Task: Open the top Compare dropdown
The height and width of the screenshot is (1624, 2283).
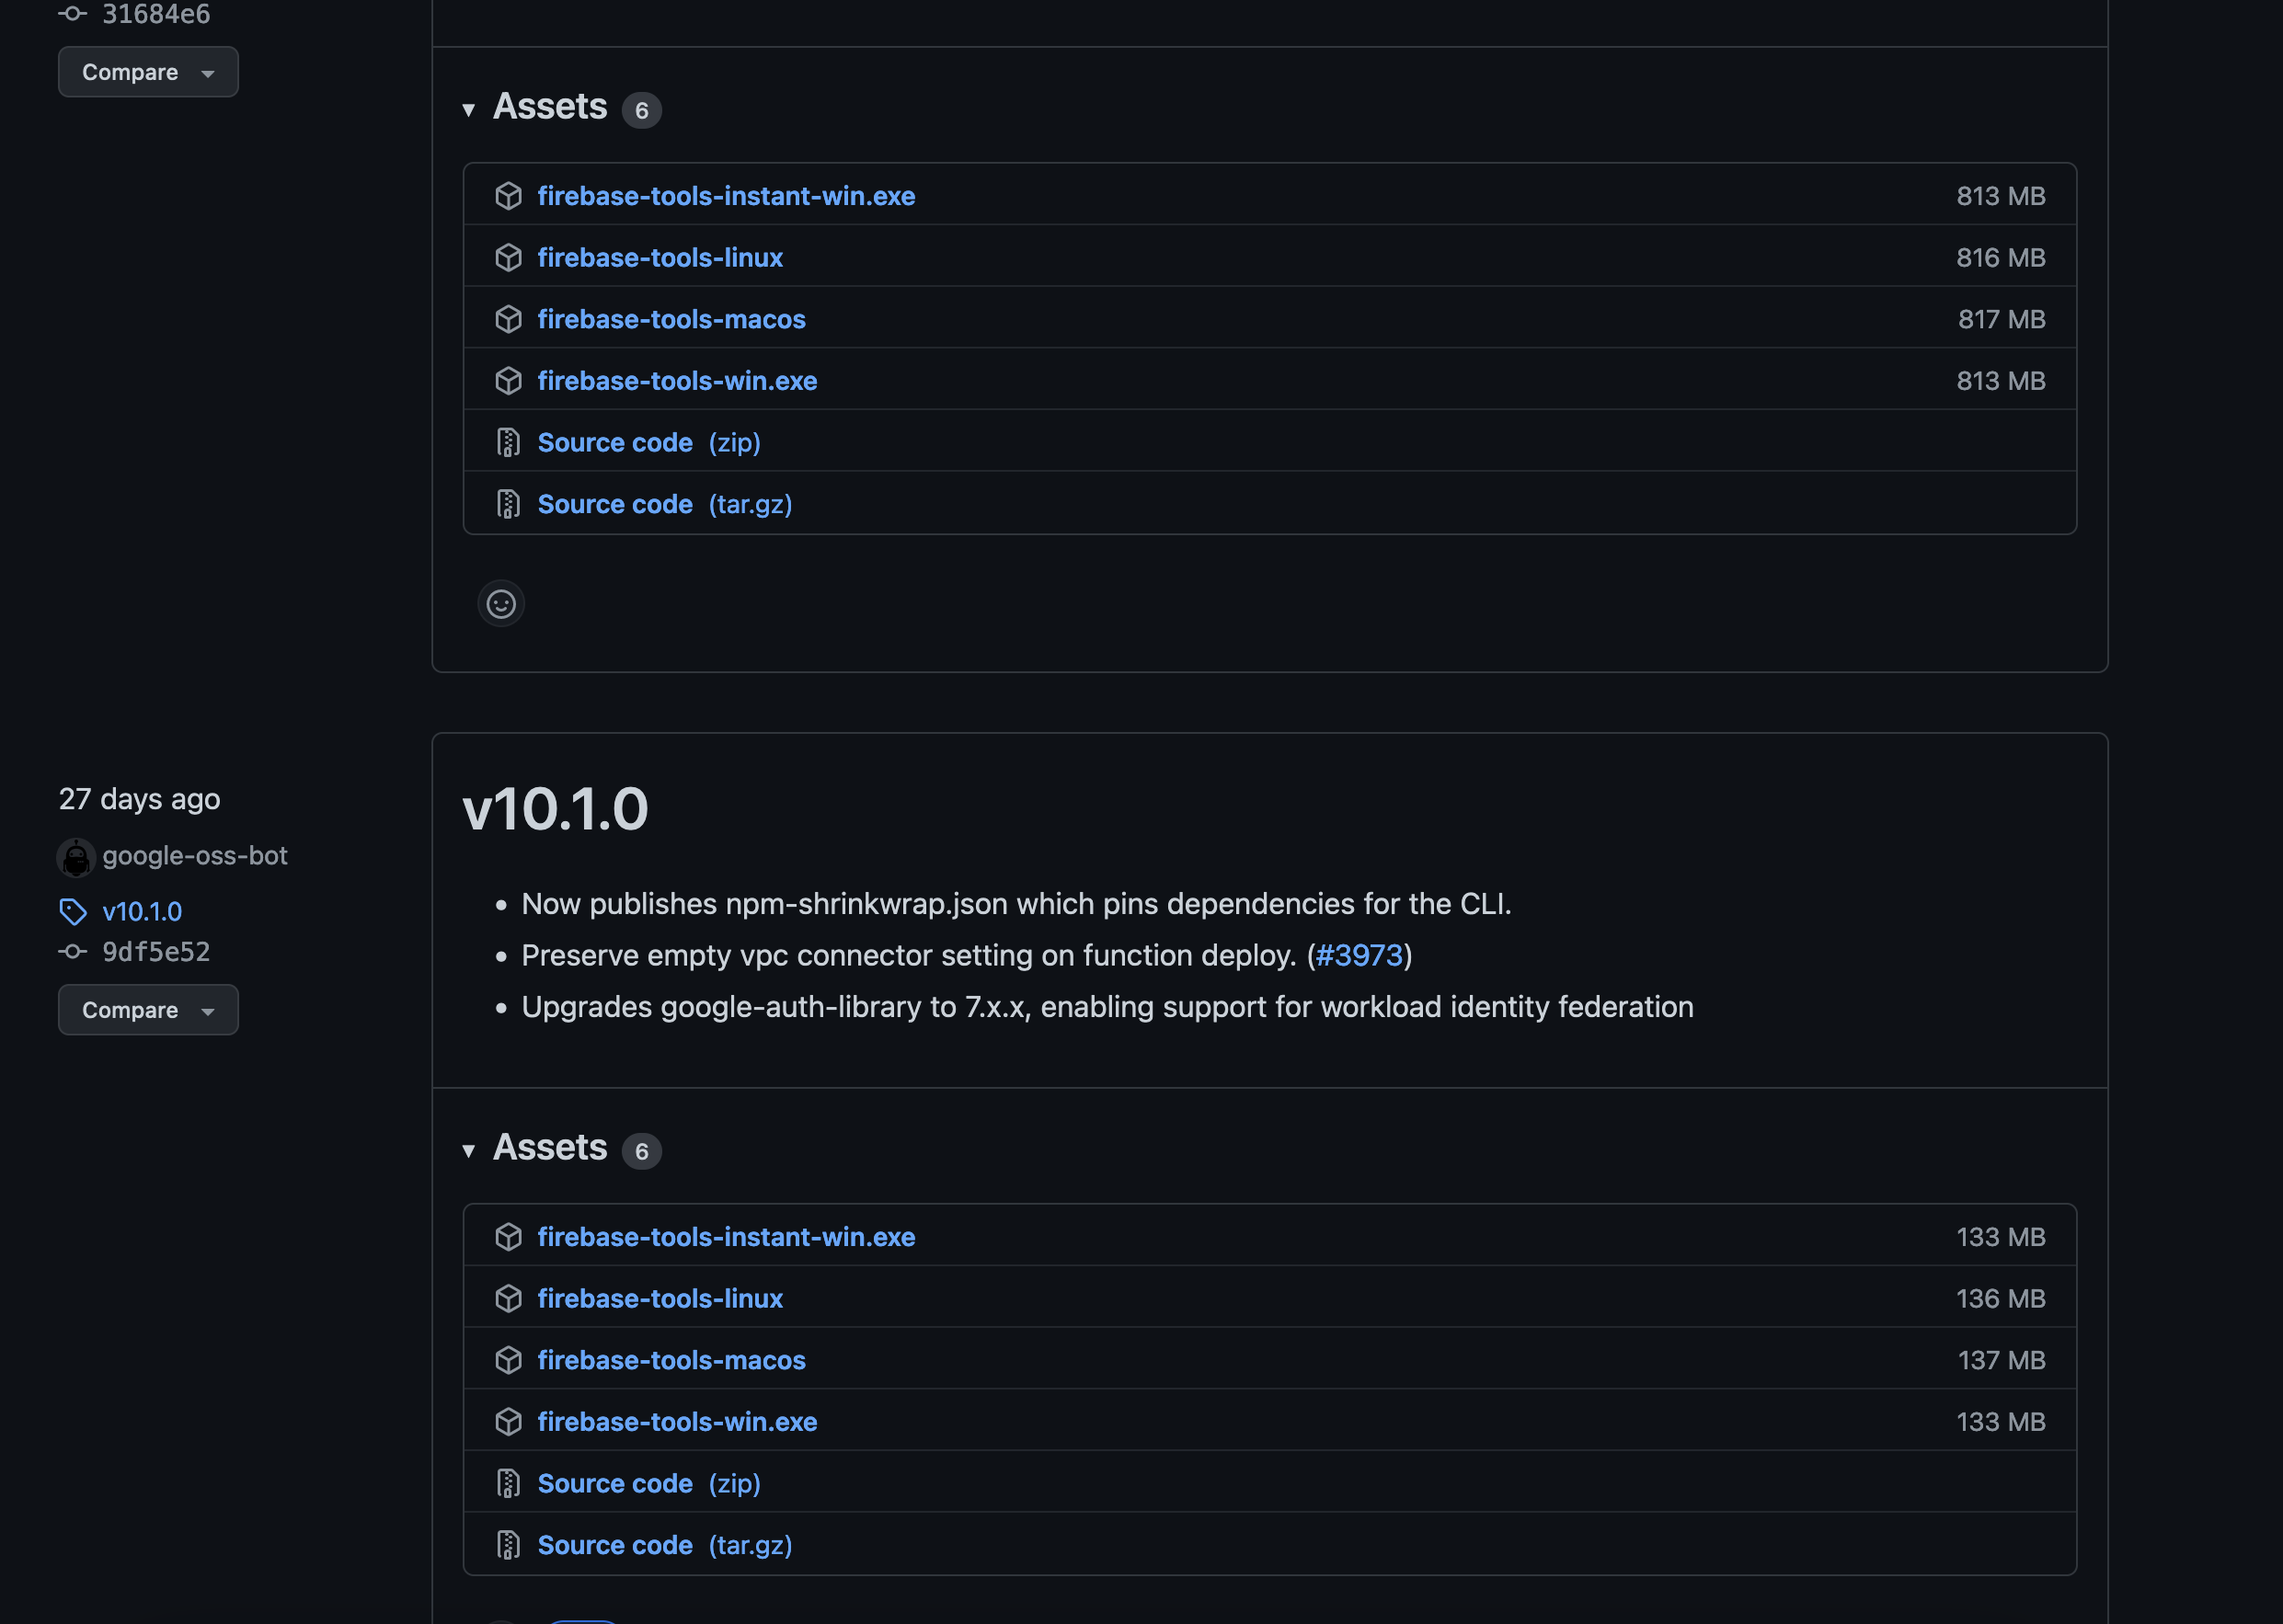Action: tap(147, 71)
